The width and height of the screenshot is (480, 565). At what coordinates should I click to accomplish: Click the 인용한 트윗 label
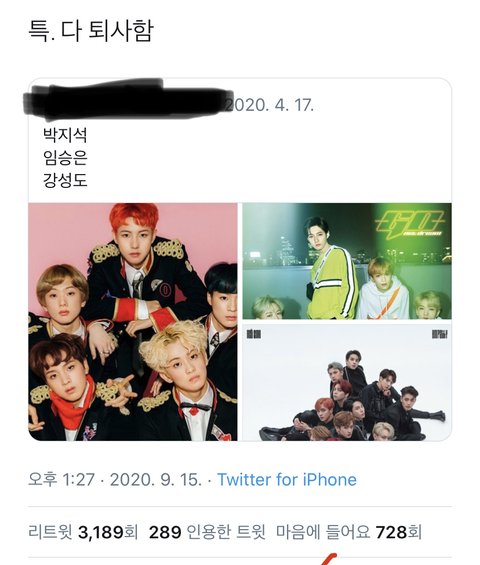pyautogui.click(x=226, y=532)
